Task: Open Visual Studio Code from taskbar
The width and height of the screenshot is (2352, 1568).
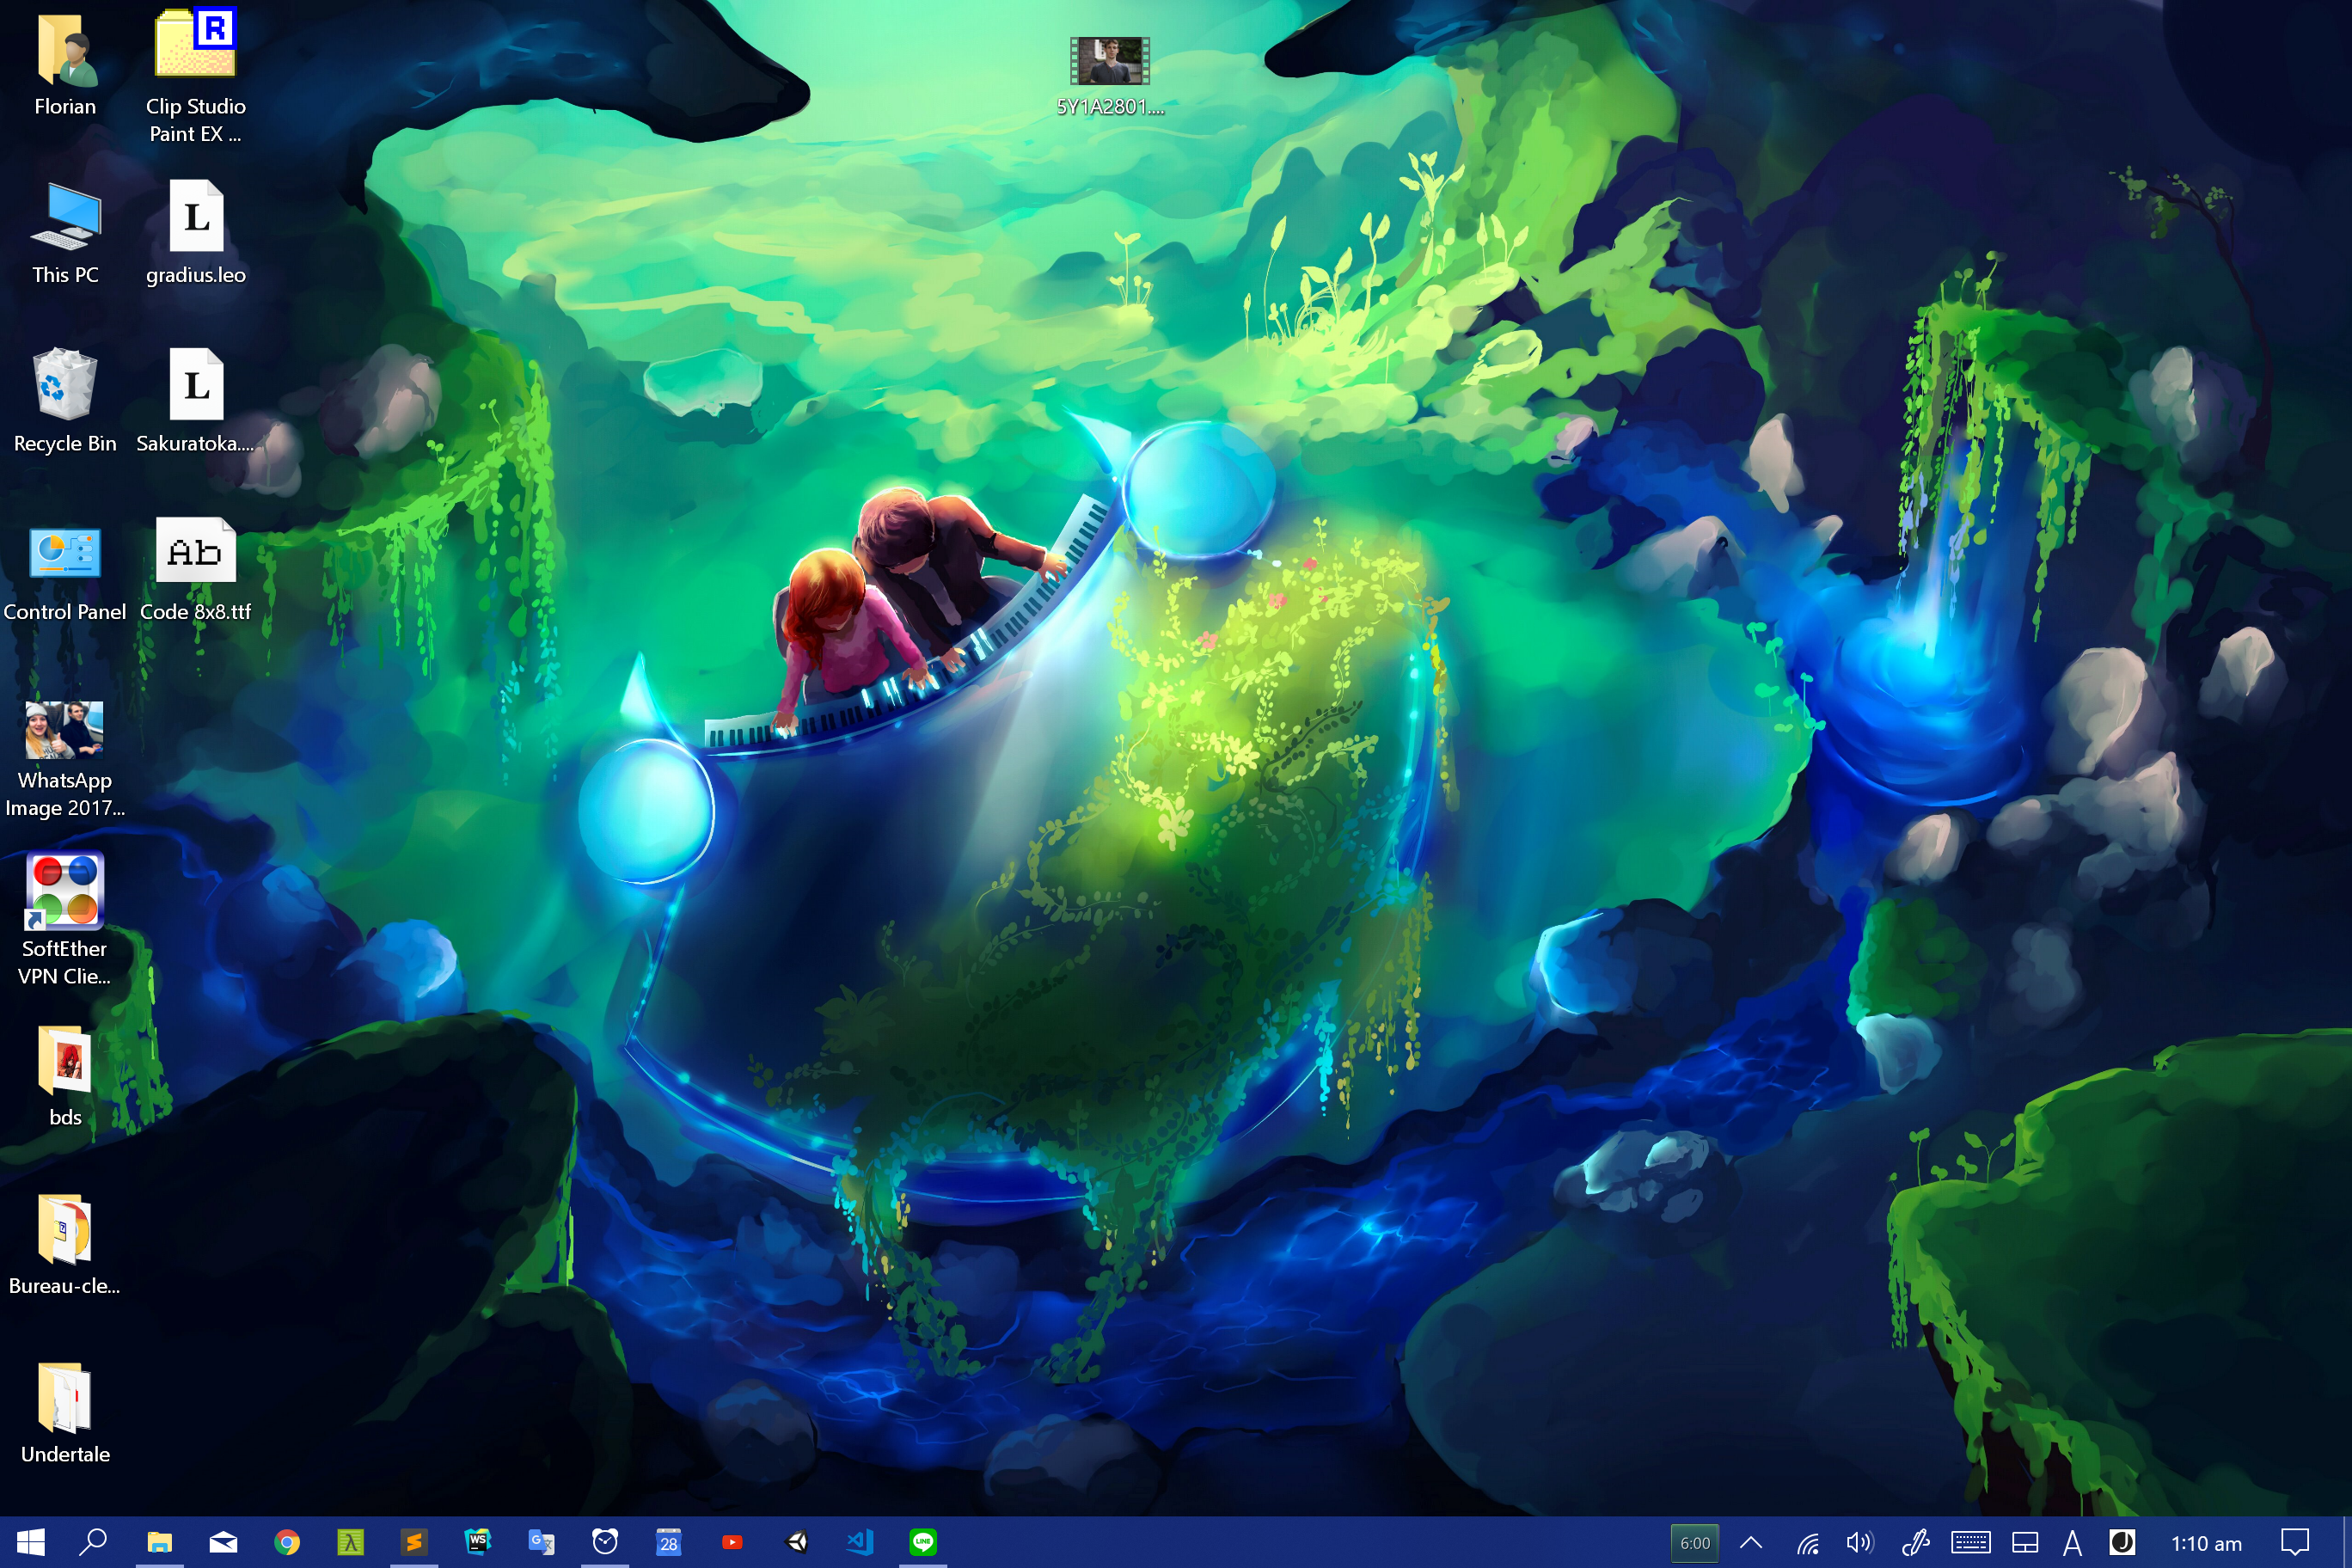Action: coord(860,1542)
